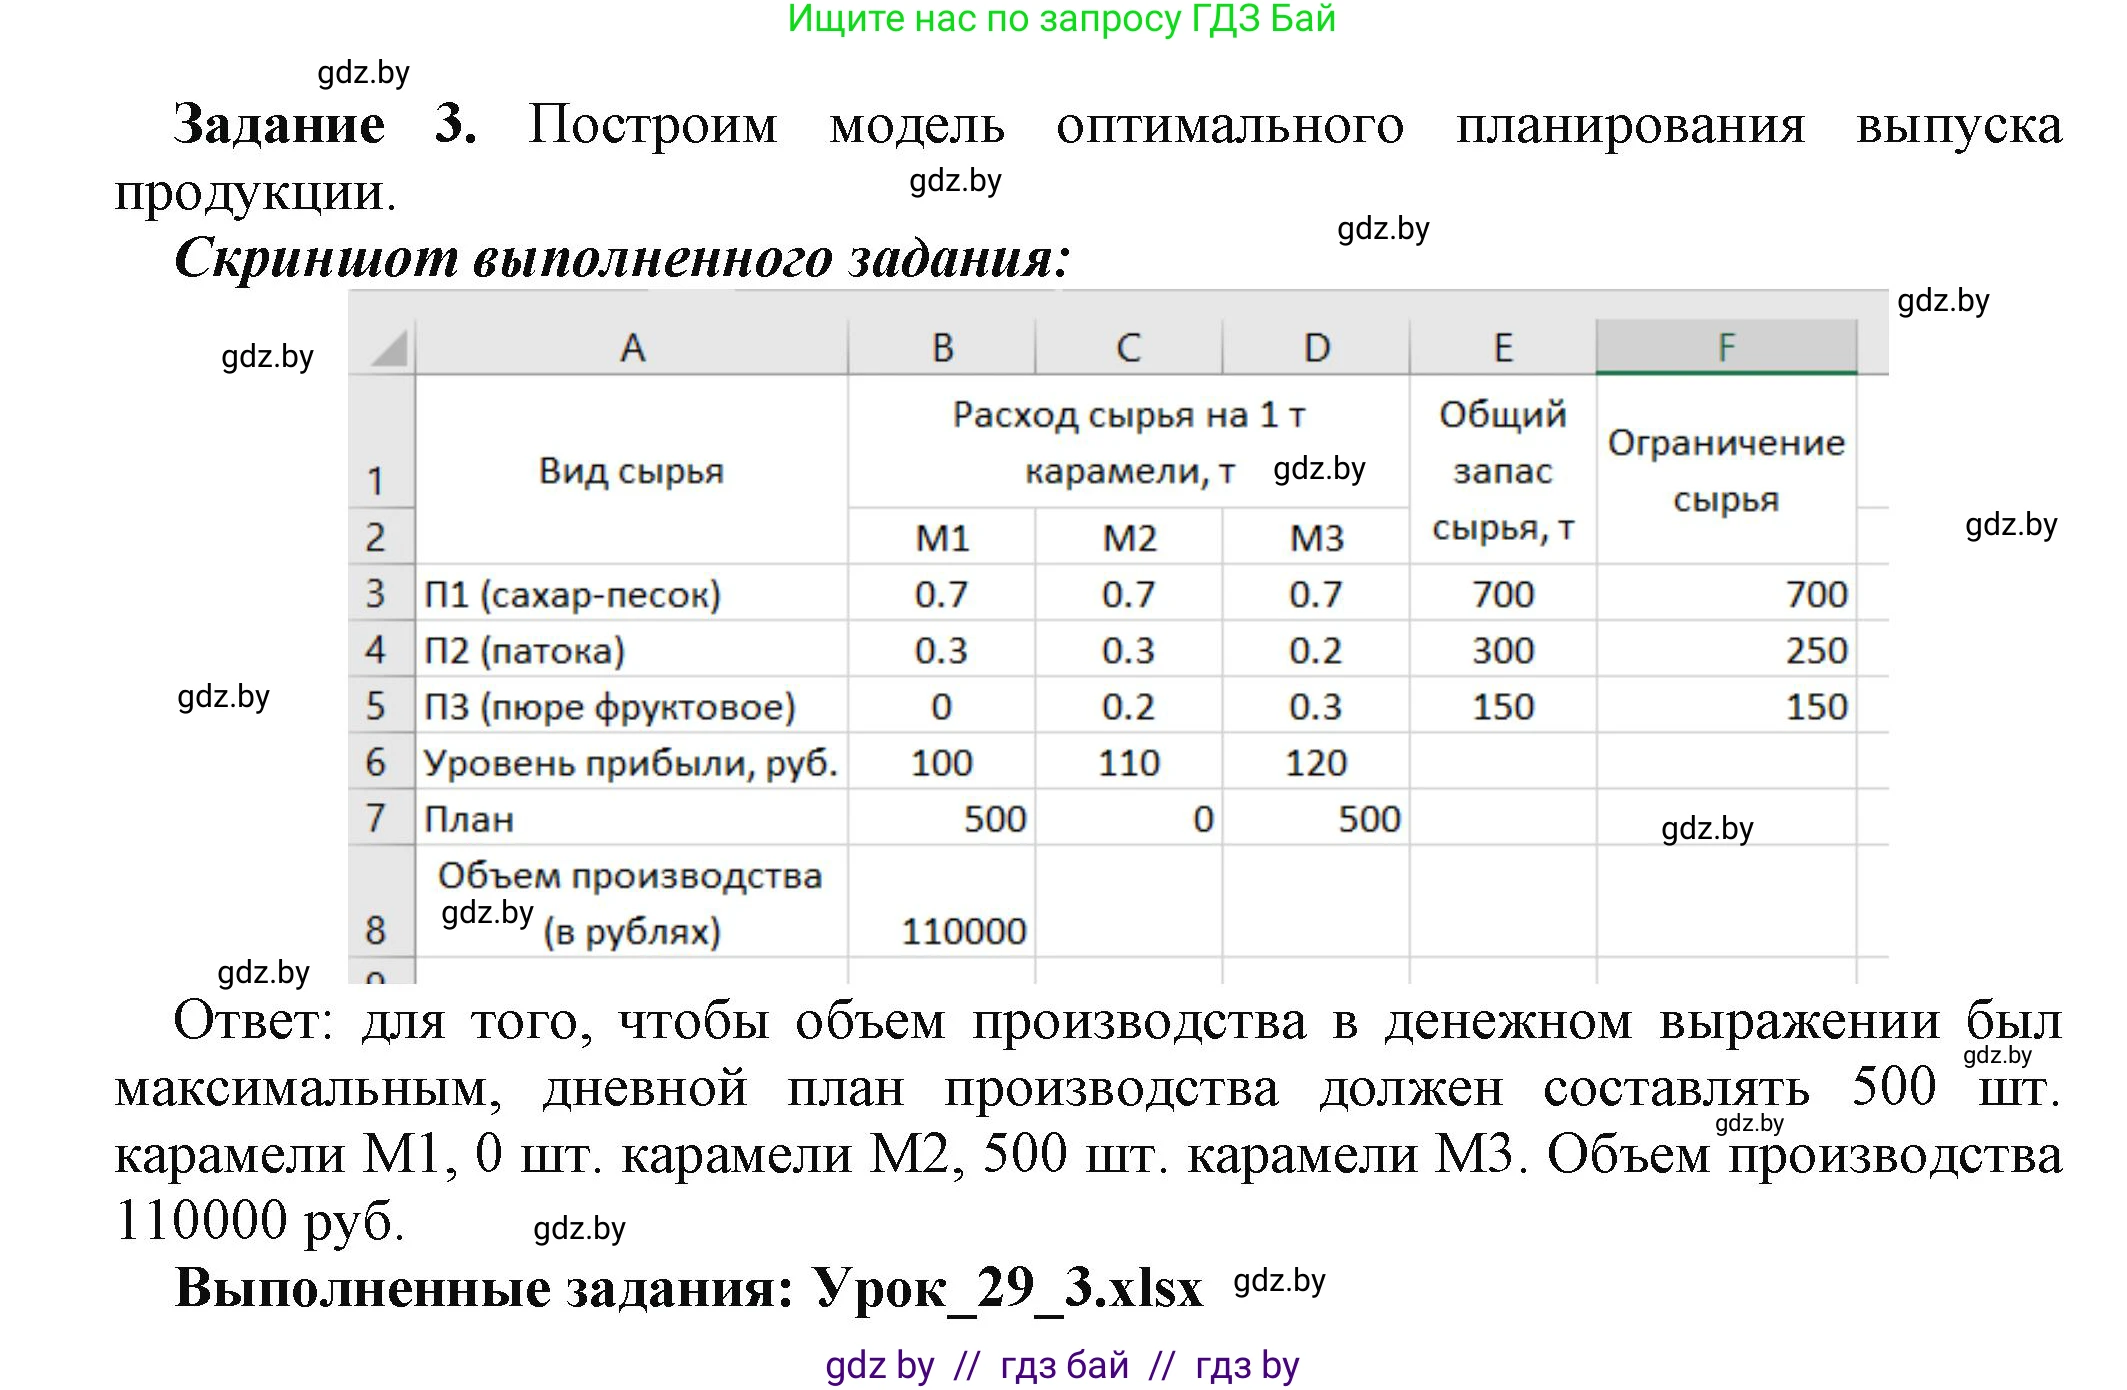This screenshot has width=2127, height=1390.
Task: Click profit cell with value 100
Action: click(x=942, y=761)
